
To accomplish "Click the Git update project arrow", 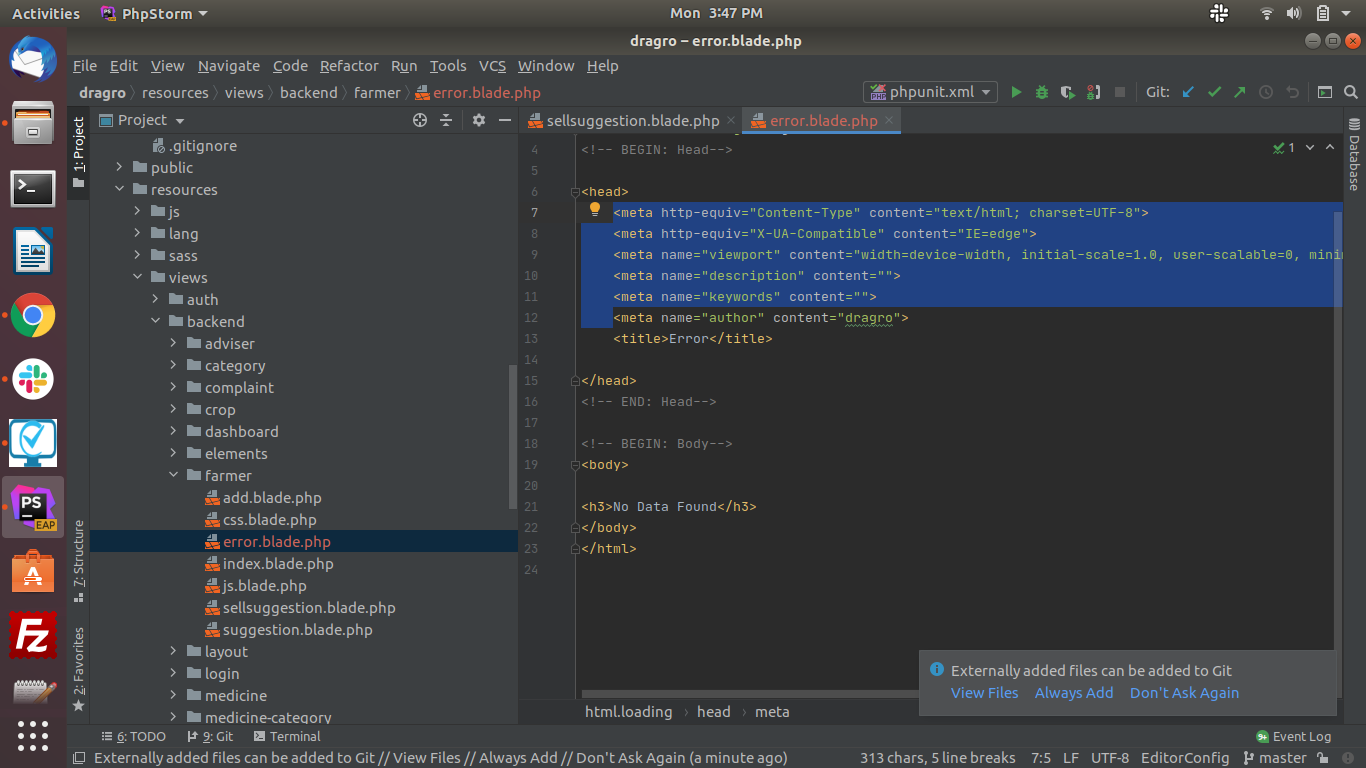I will click(x=1188, y=92).
